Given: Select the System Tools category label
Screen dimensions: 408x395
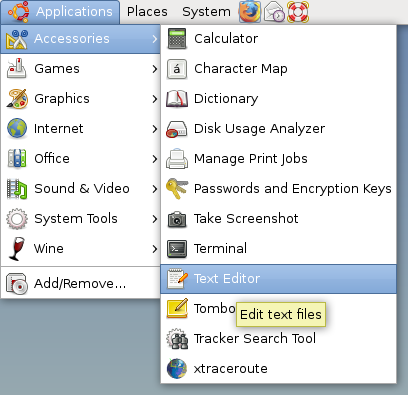Looking at the screenshot, I should (76, 219).
